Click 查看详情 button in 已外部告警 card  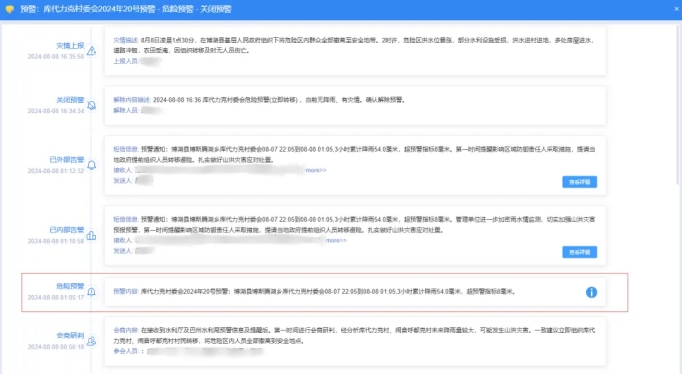pyautogui.click(x=579, y=182)
